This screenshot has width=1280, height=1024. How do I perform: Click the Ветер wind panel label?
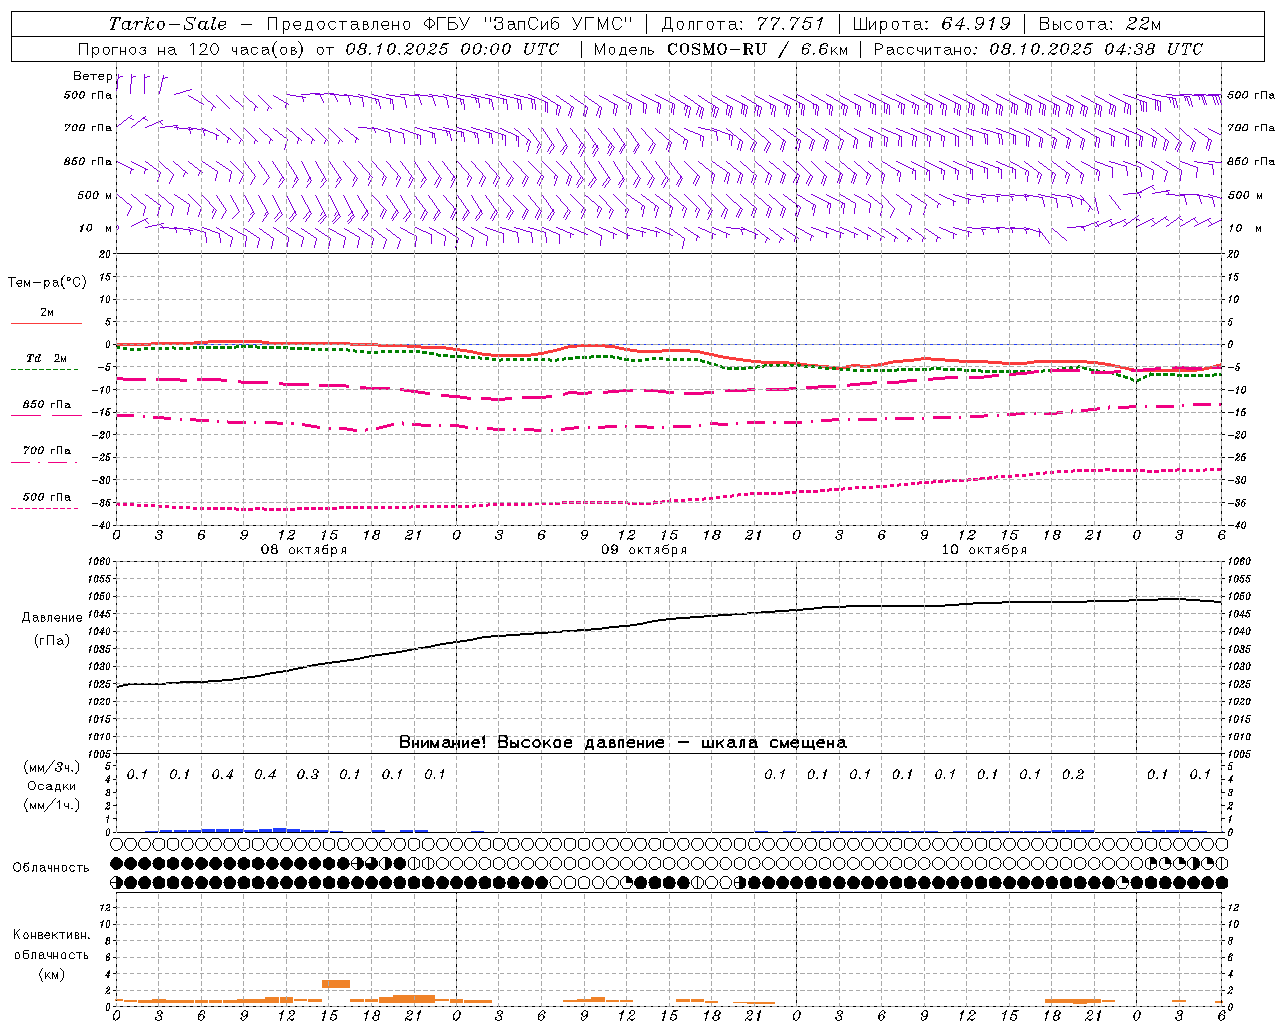(x=92, y=76)
